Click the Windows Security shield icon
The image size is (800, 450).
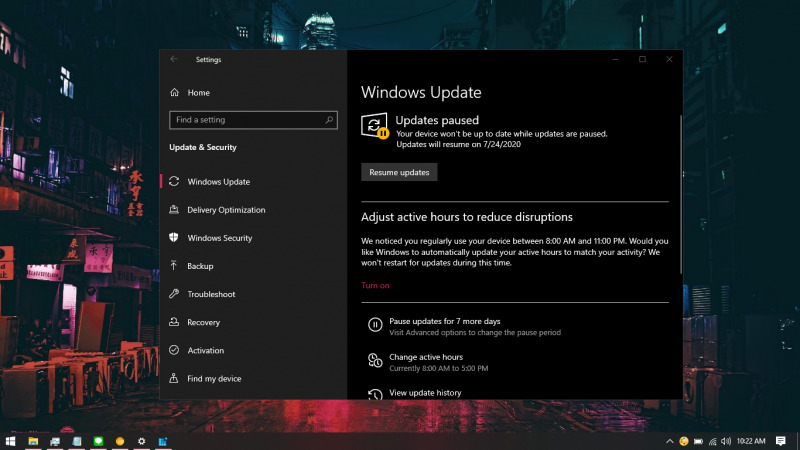[x=174, y=237]
